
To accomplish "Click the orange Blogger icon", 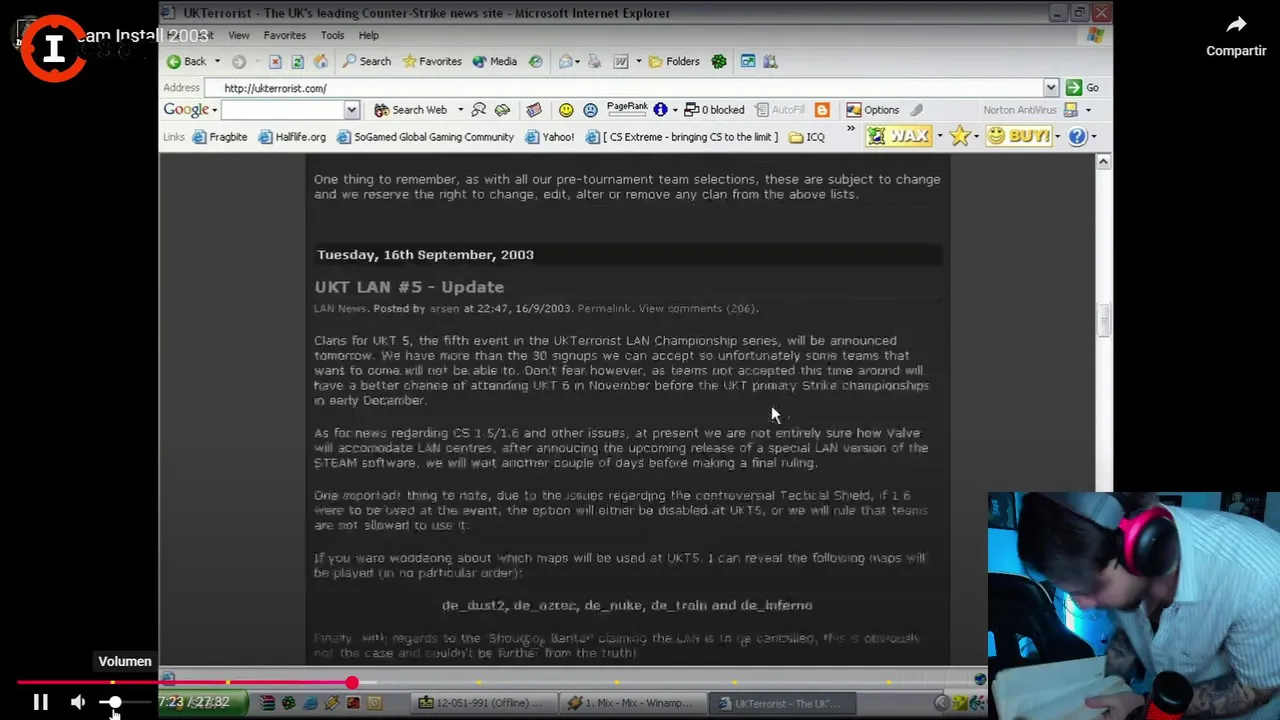I will coord(822,110).
